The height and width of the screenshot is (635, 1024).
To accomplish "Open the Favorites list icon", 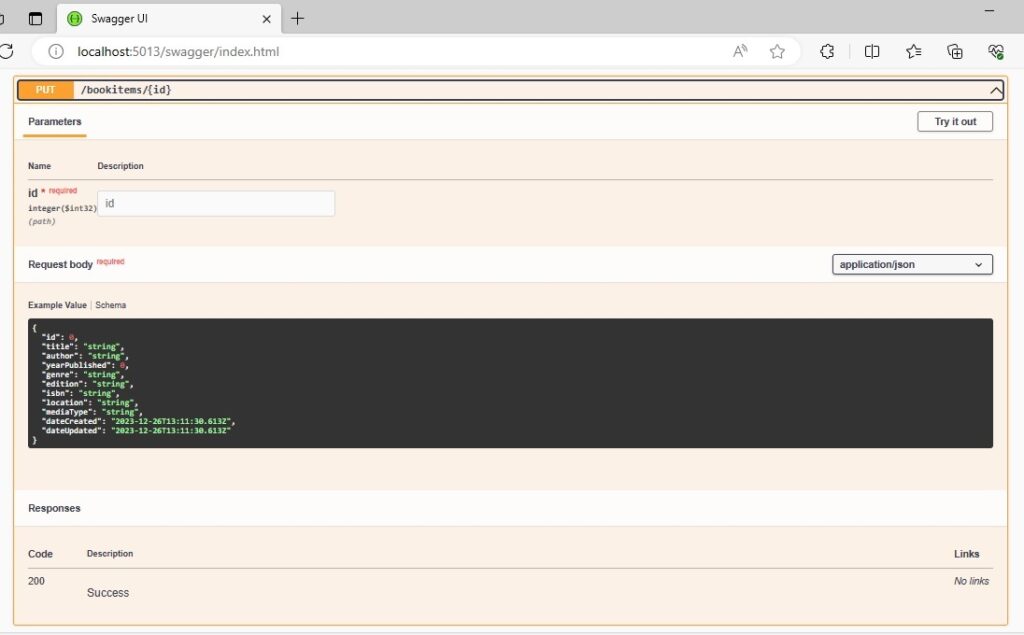I will [914, 52].
